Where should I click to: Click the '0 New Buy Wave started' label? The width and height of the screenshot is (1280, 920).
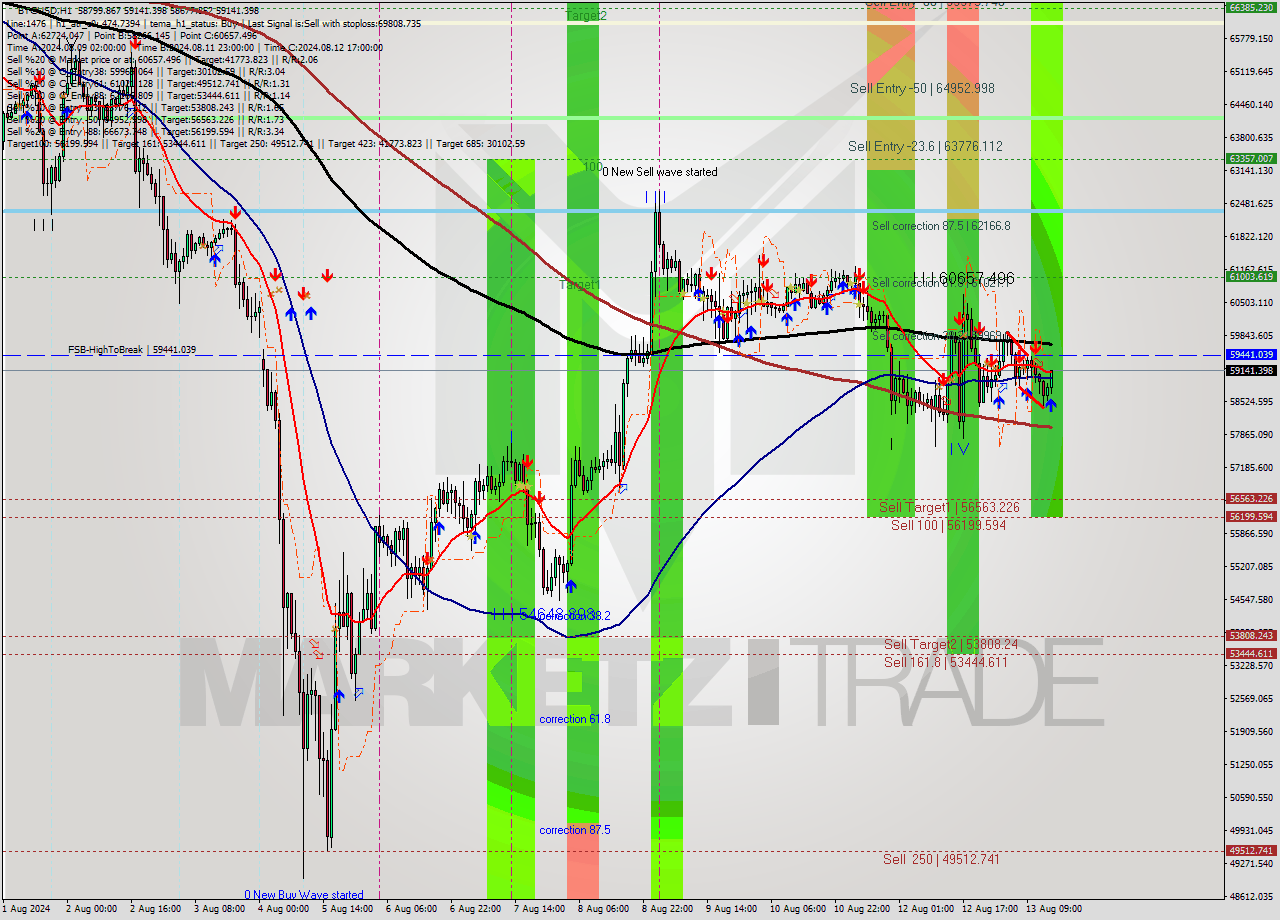[304, 895]
